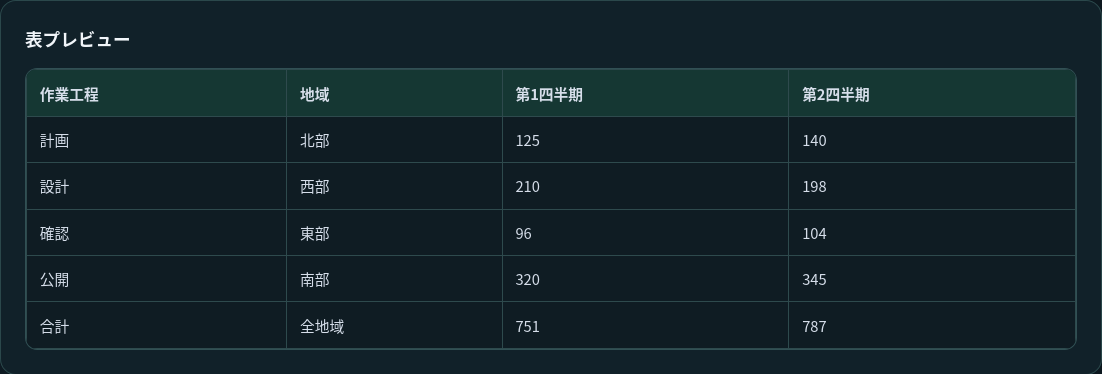Select the 合計 row cell

point(156,325)
